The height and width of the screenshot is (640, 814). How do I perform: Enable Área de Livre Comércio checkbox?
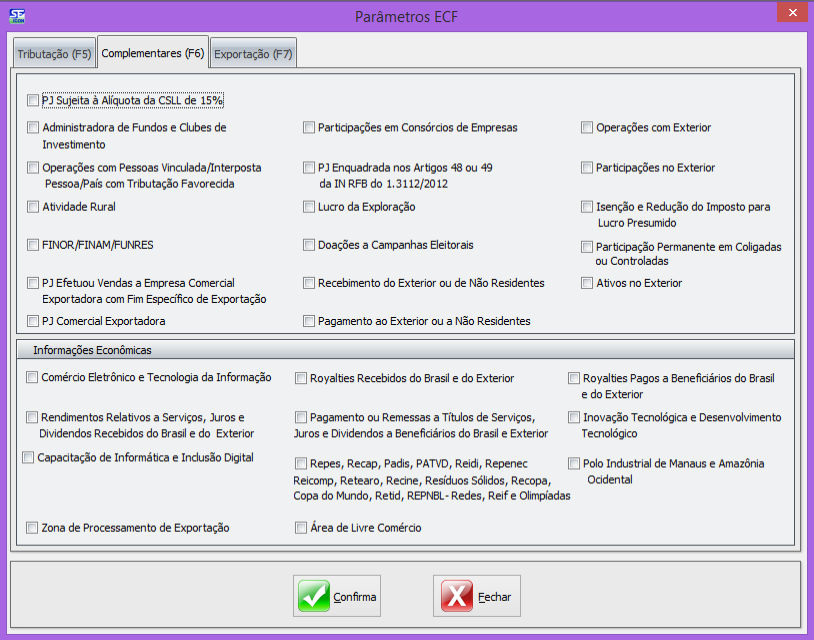[301, 527]
